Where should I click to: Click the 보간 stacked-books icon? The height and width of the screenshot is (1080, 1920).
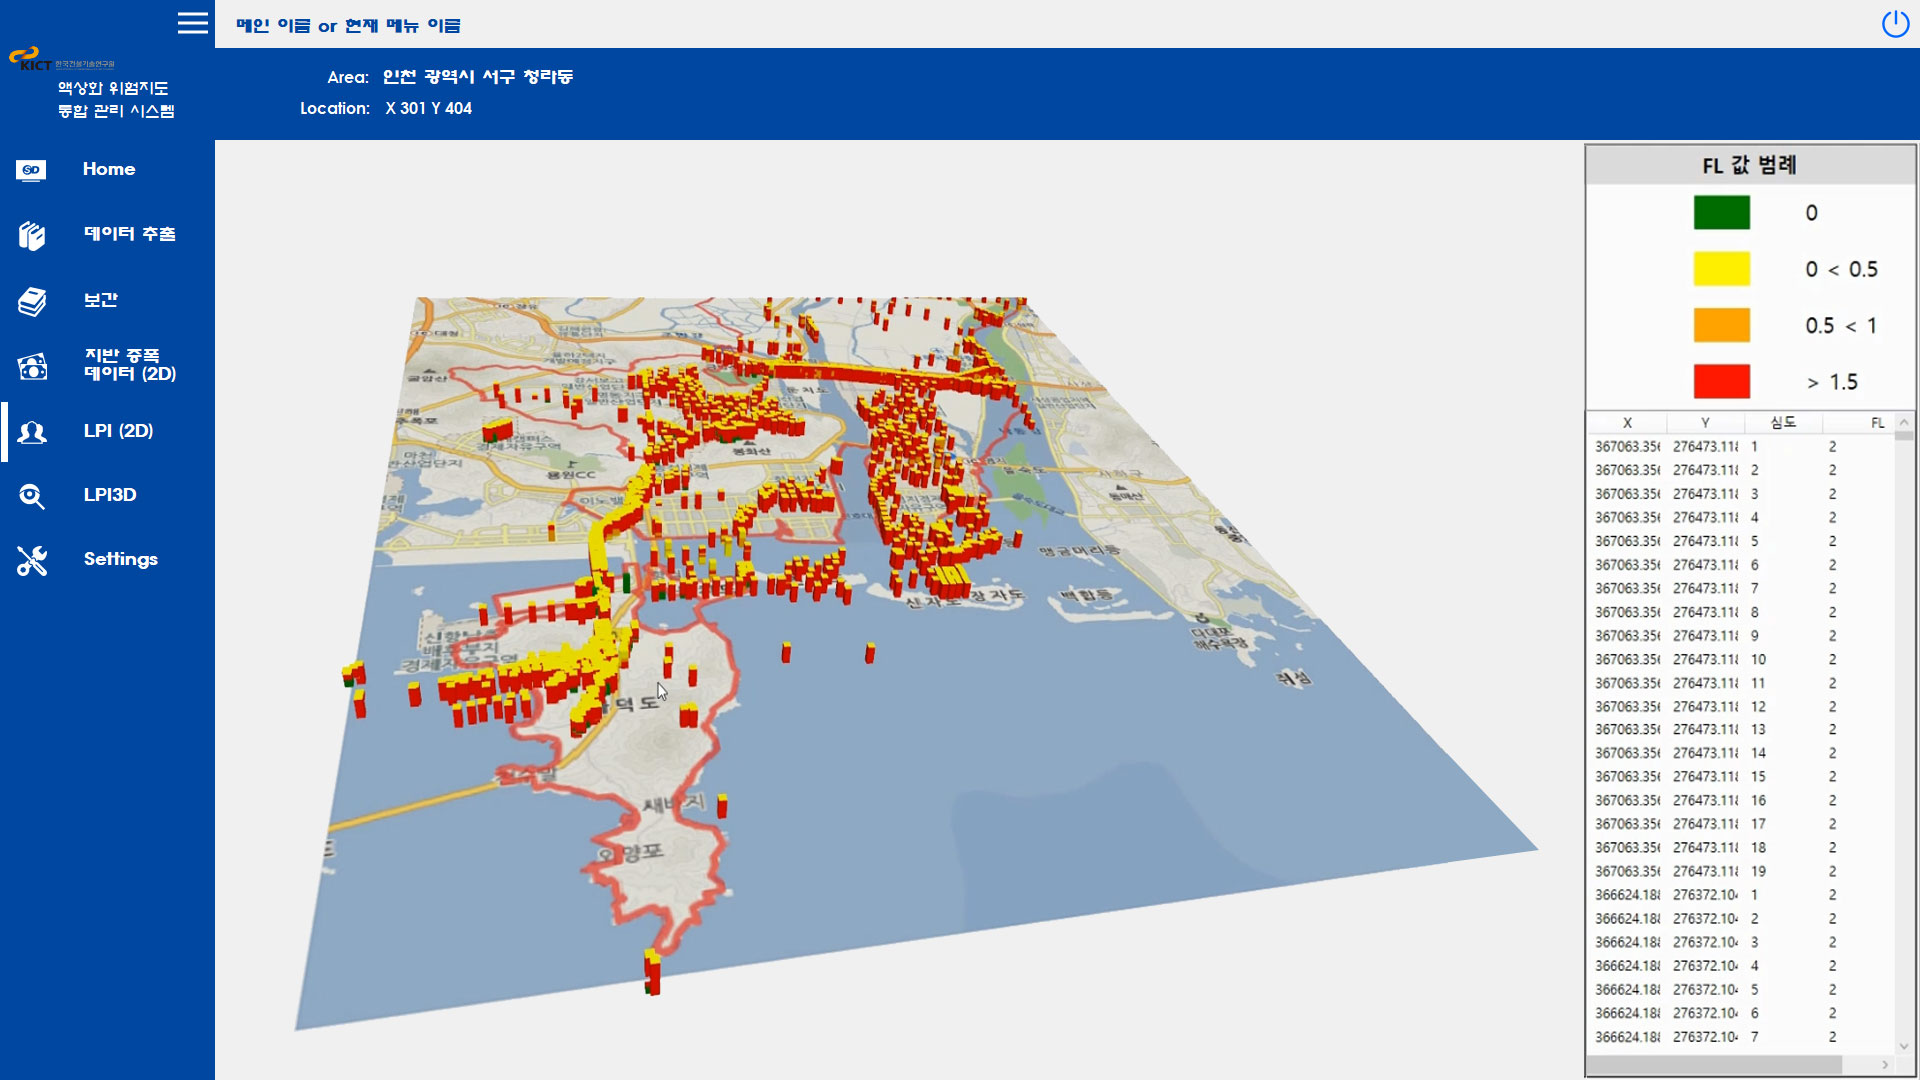tap(32, 301)
